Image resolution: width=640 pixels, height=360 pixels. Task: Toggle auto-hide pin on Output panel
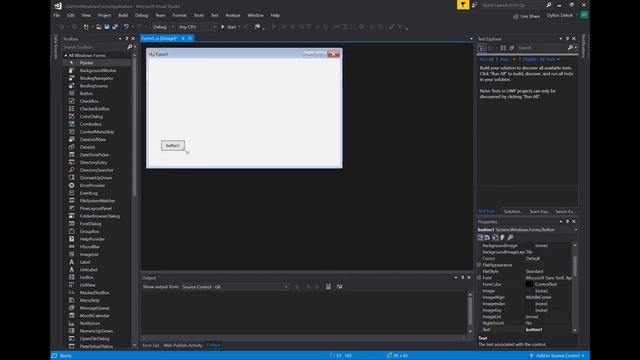click(x=462, y=278)
